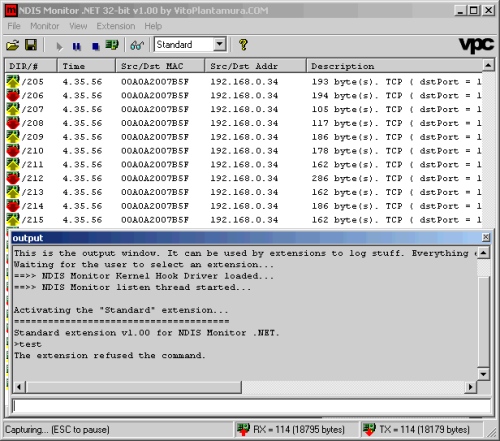Click the output horizontal scrollbar thumb
This screenshot has height=441, width=500.
coord(134,387)
